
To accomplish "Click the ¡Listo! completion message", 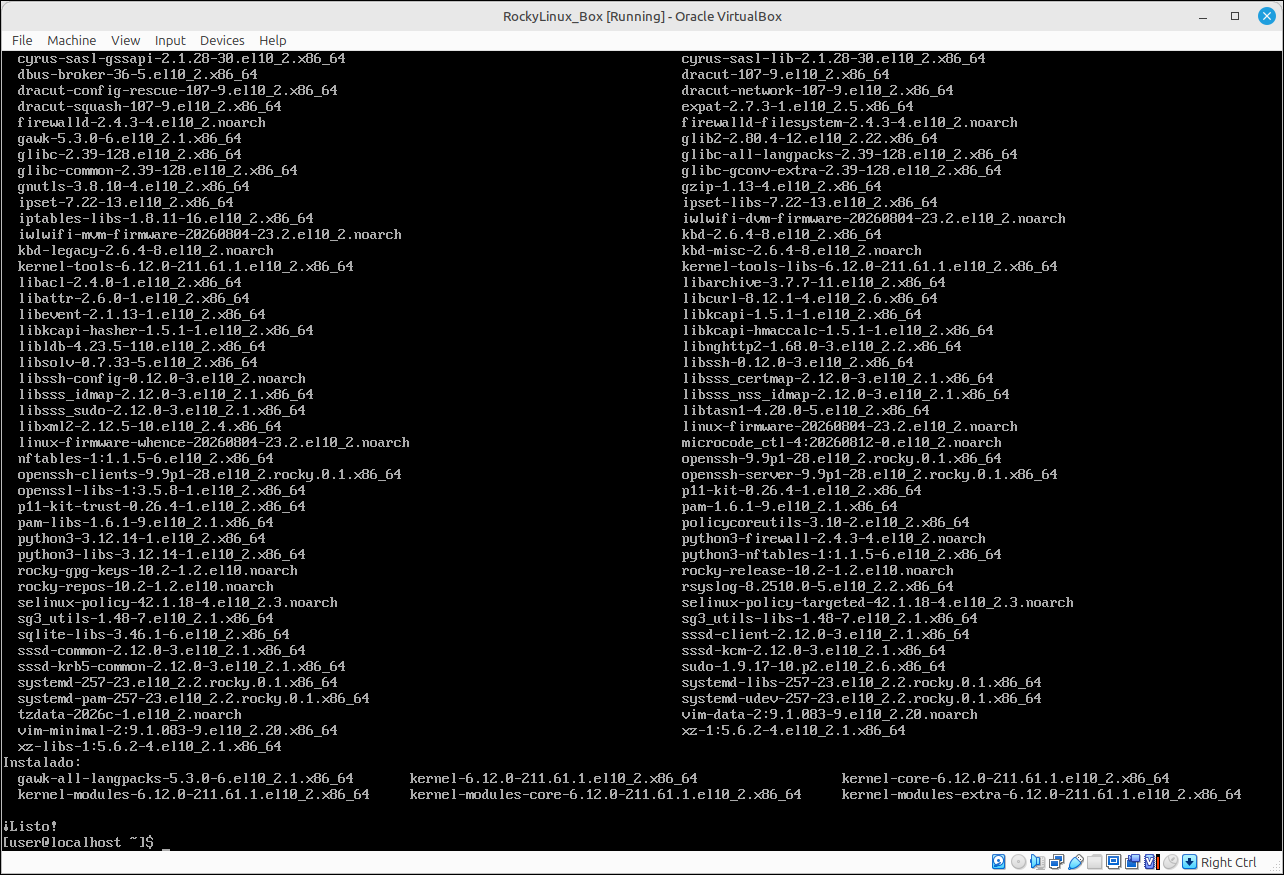I will tap(30, 826).
